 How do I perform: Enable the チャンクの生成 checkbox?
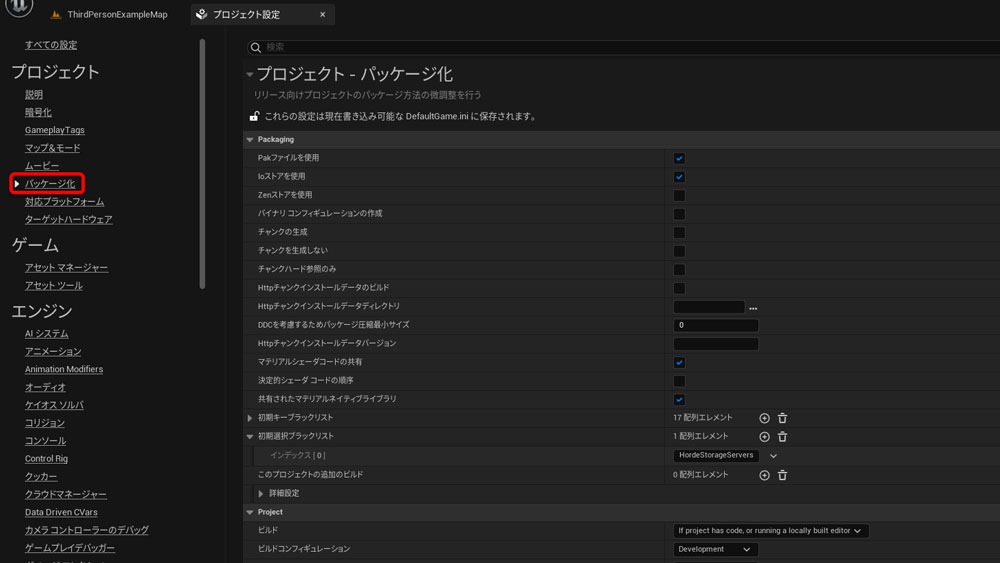679,232
